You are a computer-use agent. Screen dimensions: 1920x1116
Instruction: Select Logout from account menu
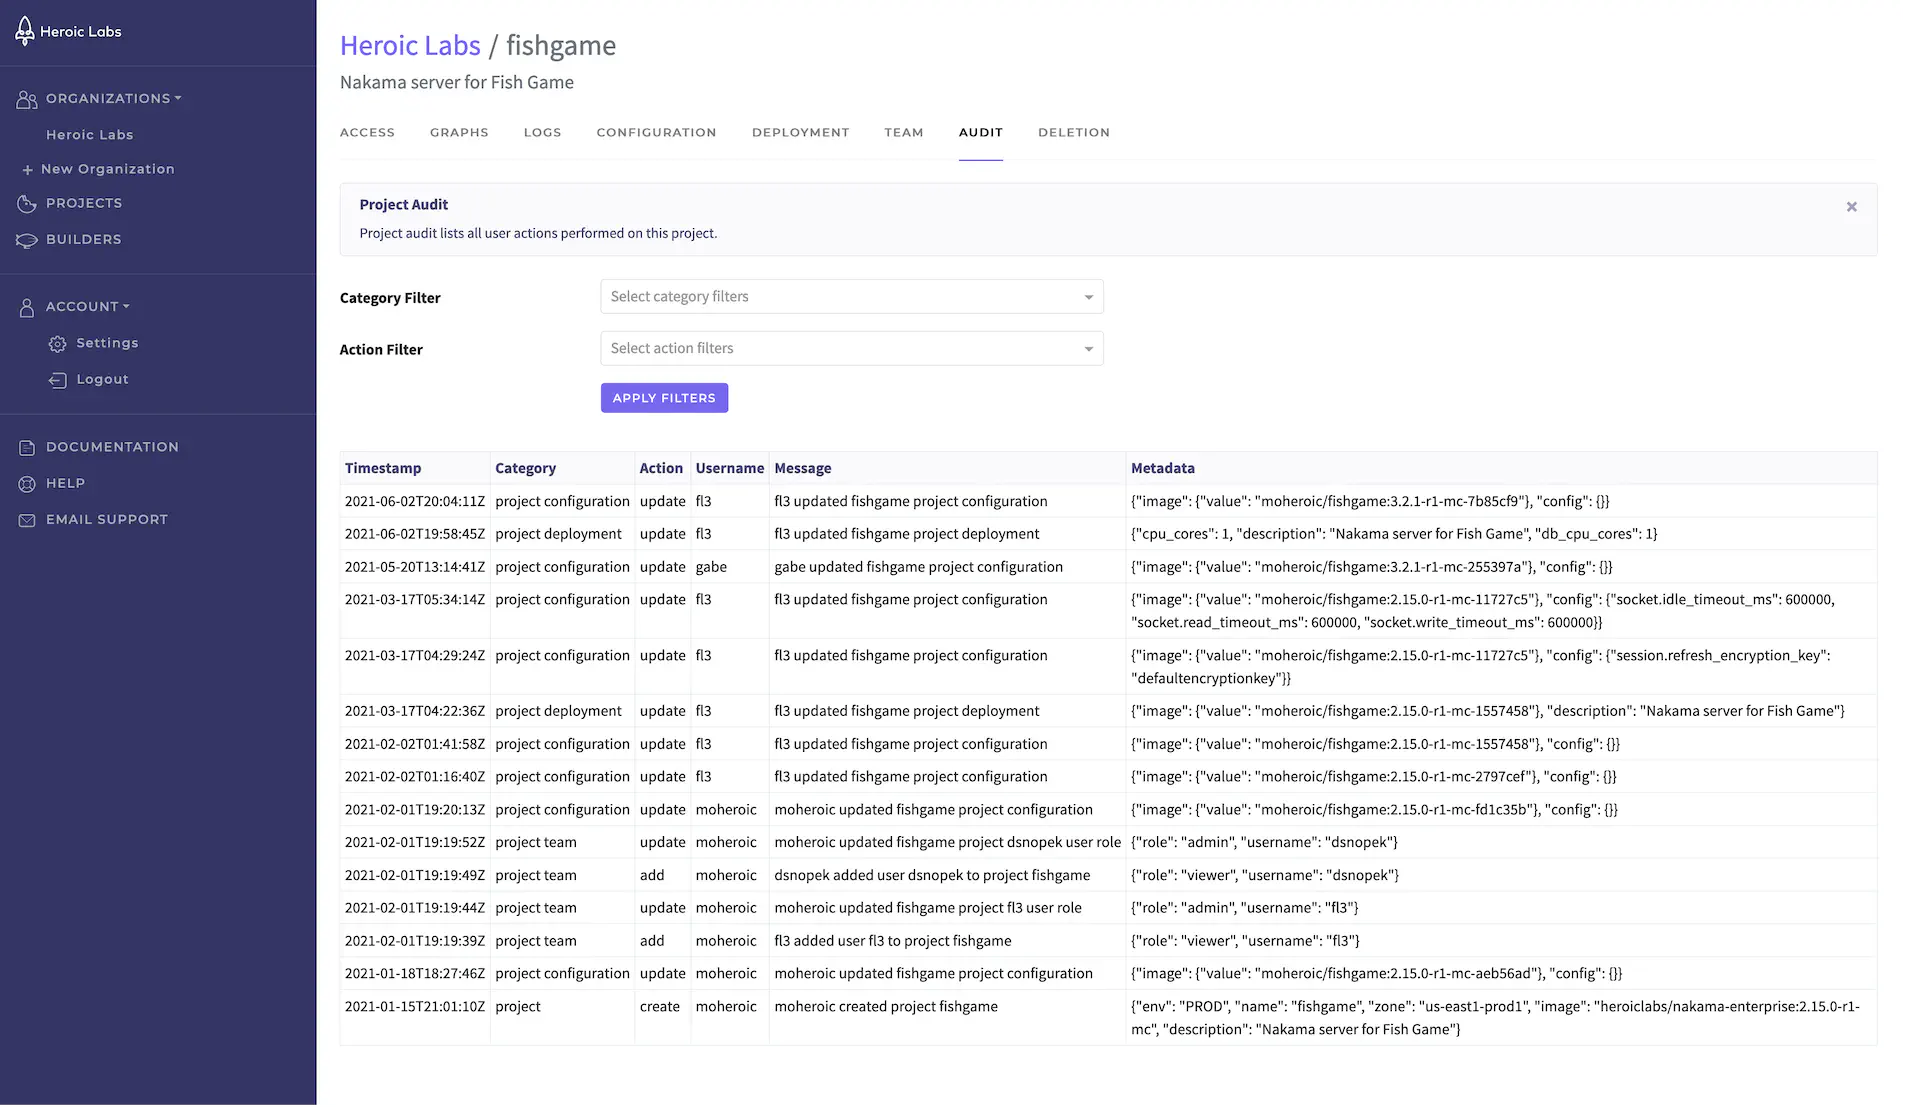click(102, 379)
